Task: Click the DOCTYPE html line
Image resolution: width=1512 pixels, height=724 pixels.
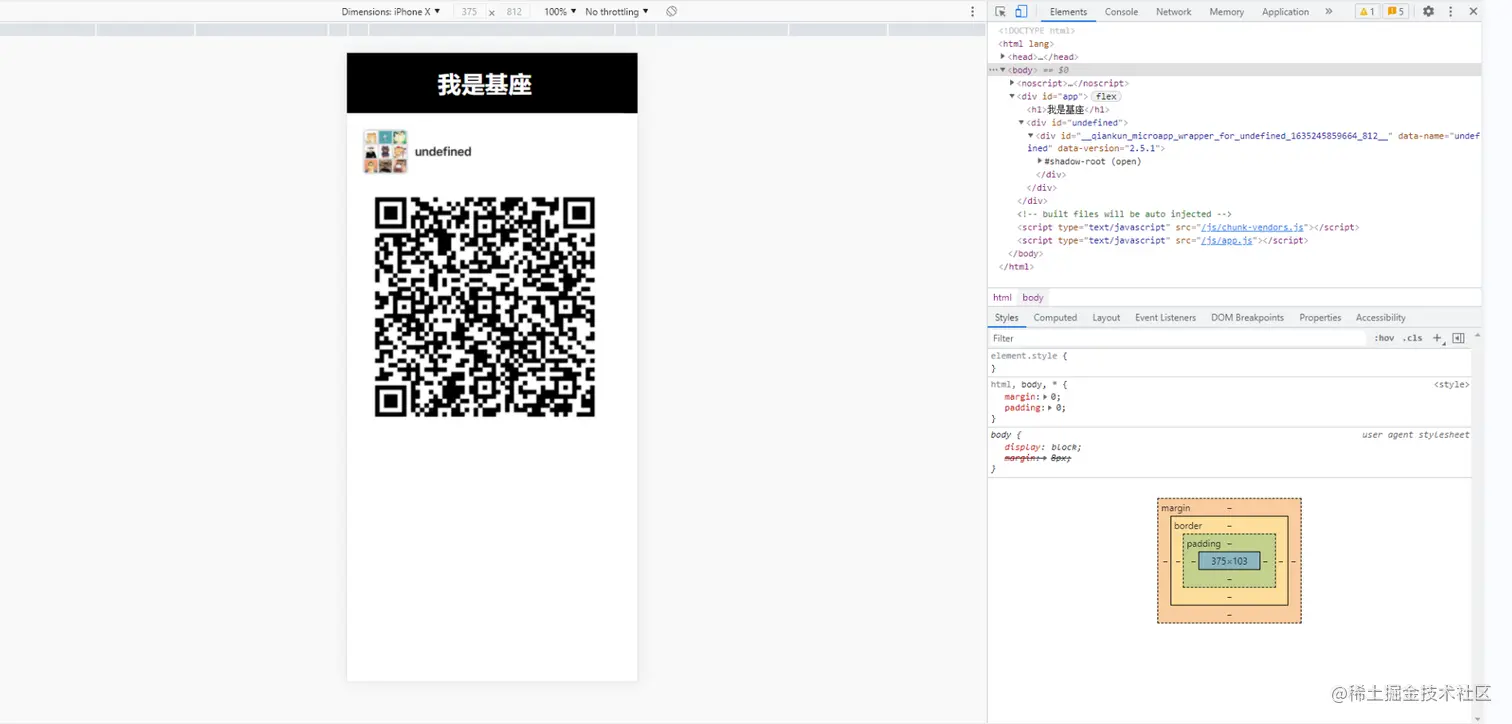Action: pyautogui.click(x=1036, y=31)
